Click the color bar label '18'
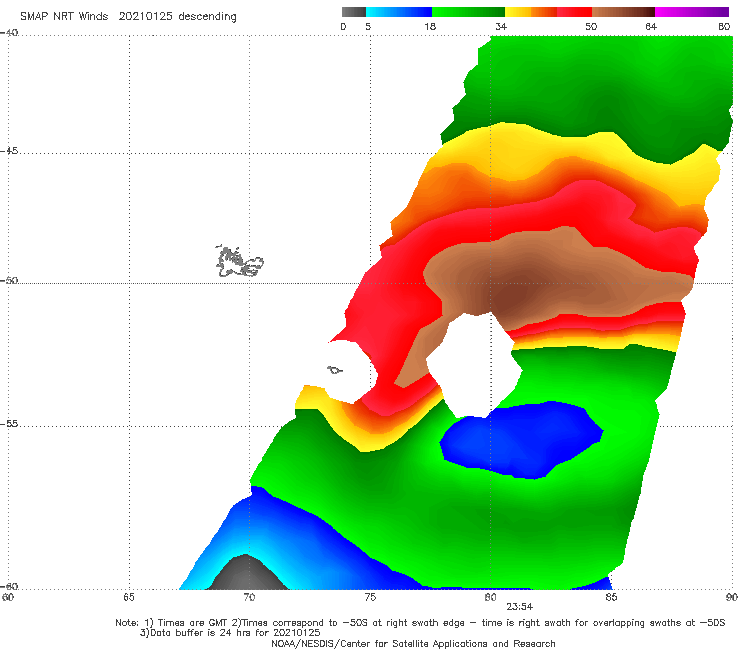The image size is (740, 650). coord(430,26)
